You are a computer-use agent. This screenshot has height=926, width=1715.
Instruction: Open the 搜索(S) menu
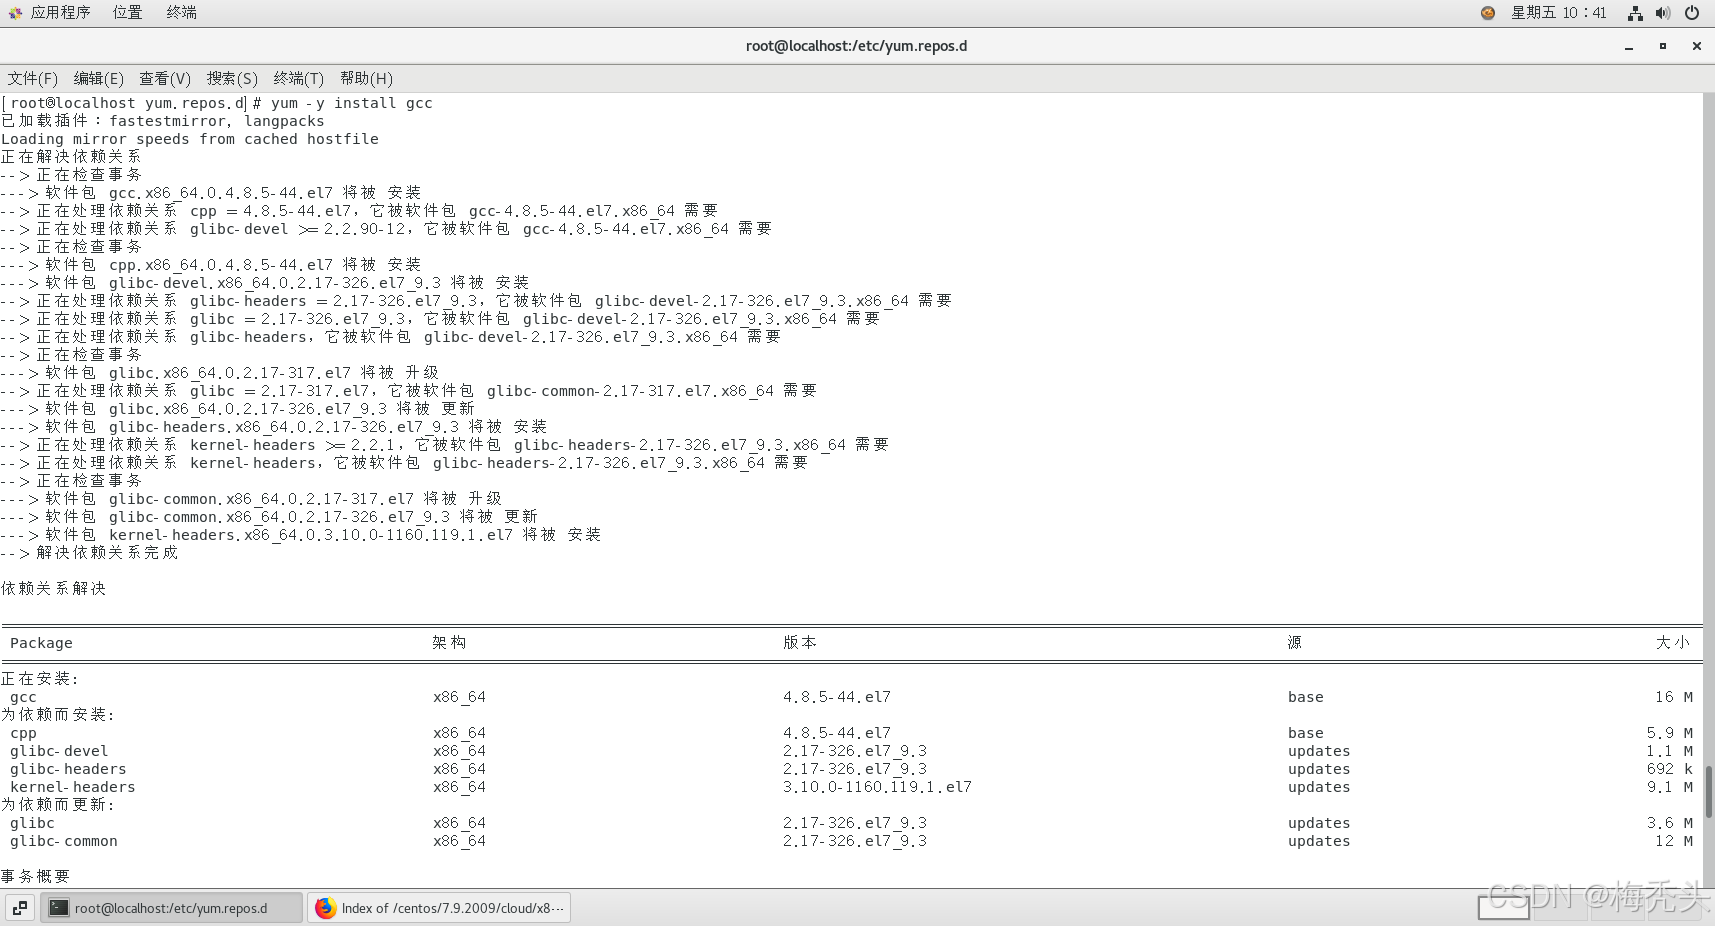click(x=232, y=78)
